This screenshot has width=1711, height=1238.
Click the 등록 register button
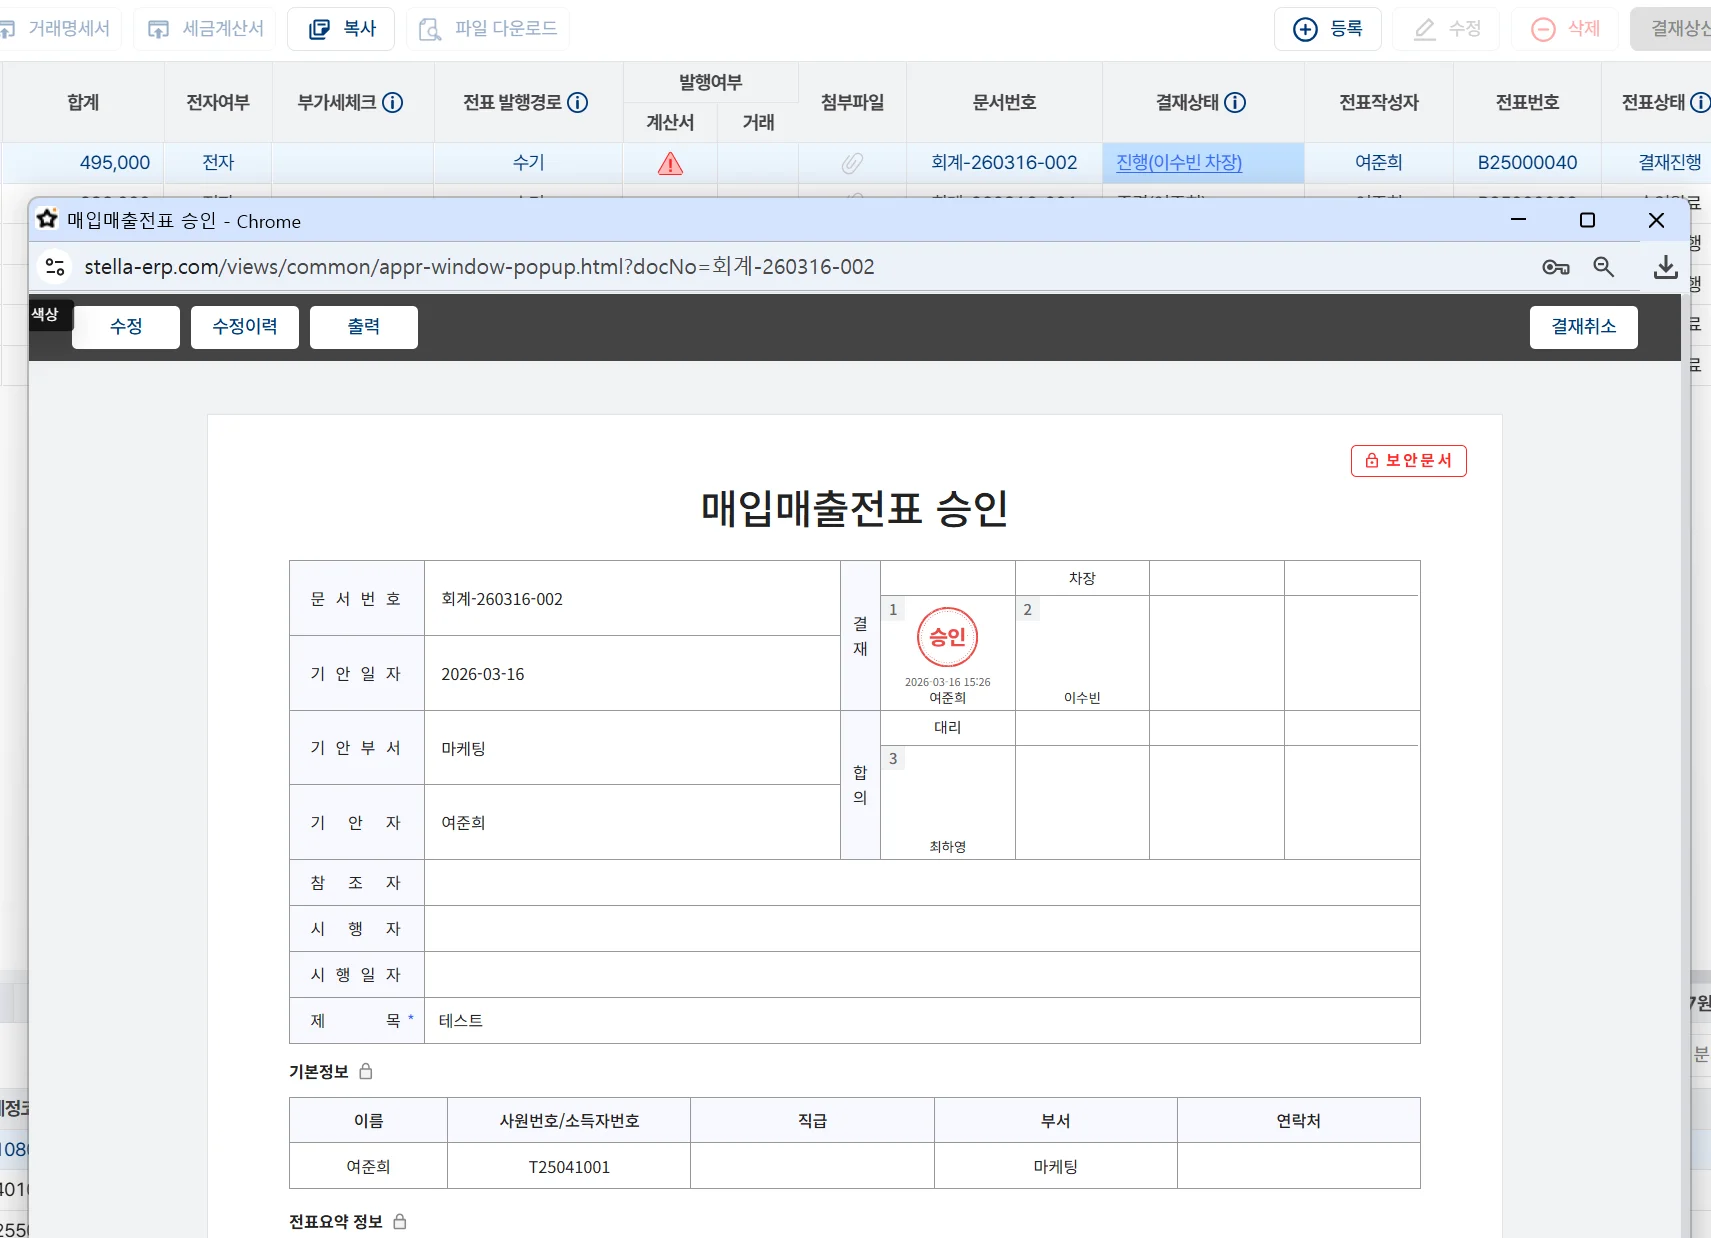1327,29
